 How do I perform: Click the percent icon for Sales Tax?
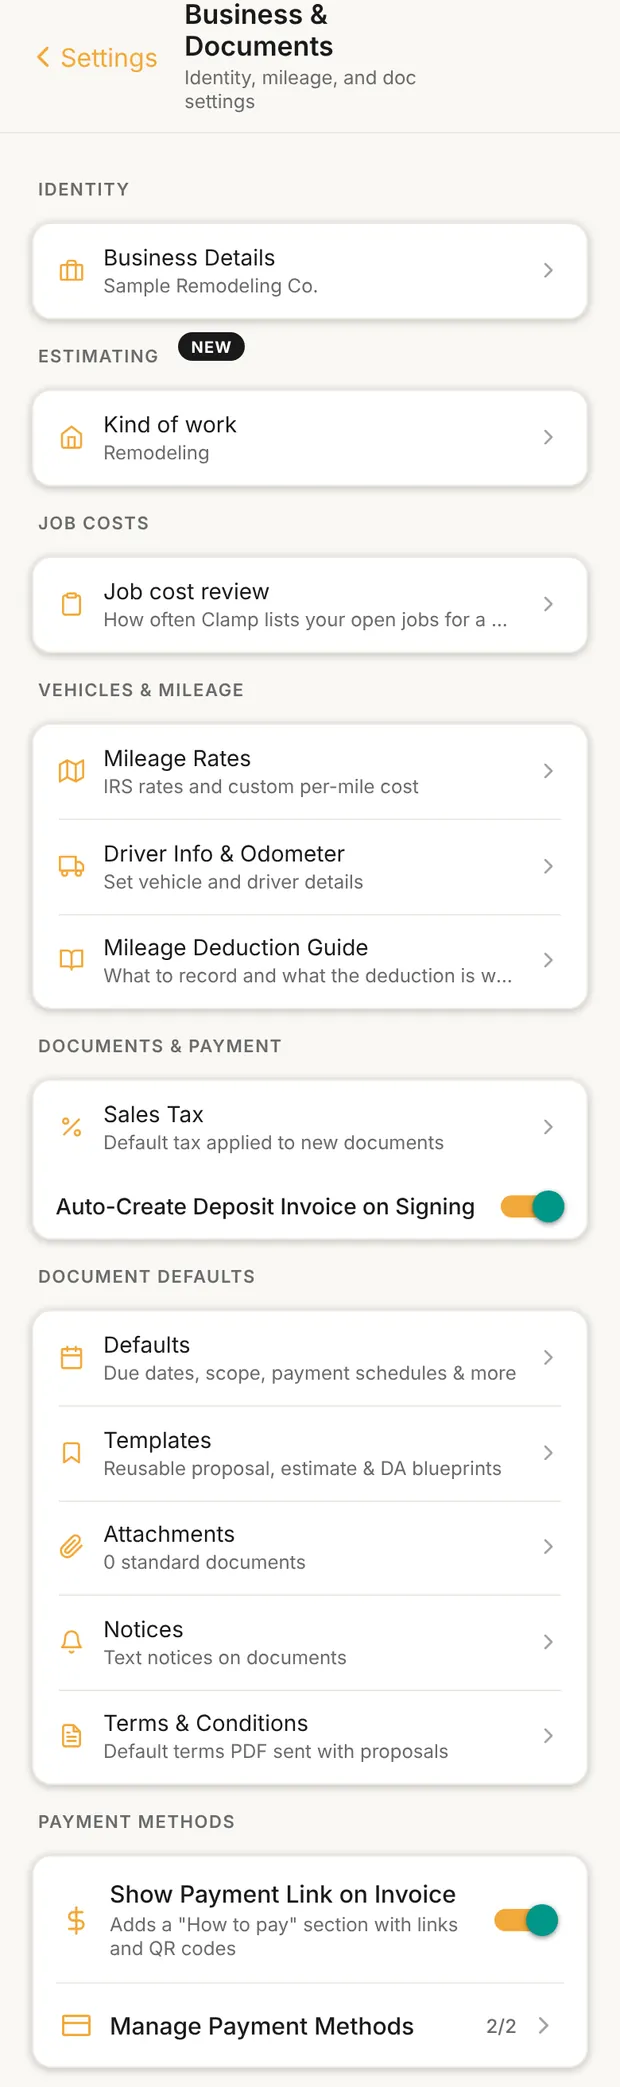tap(72, 1128)
